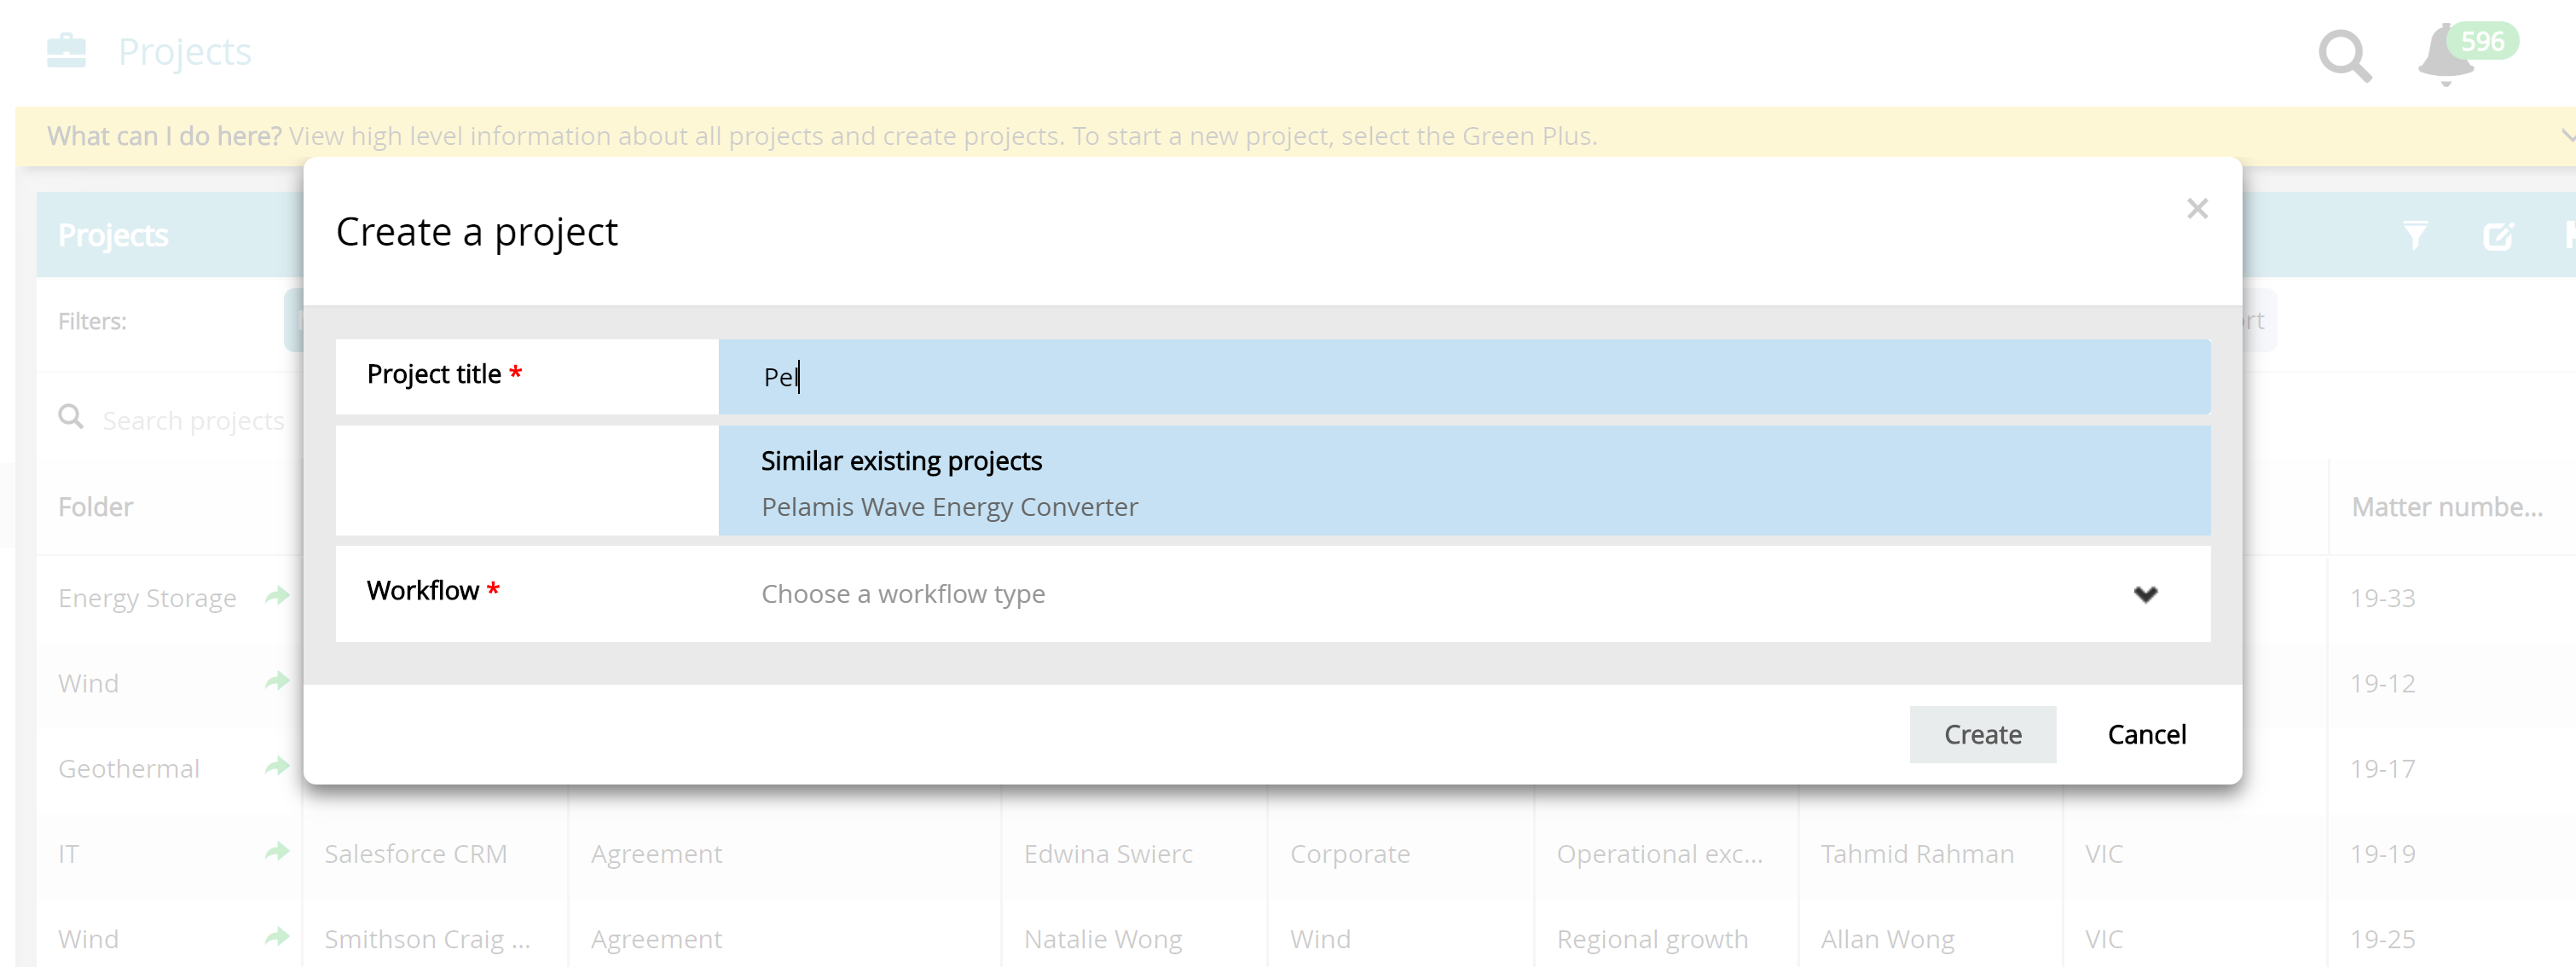
Task: Click the Cancel button
Action: click(x=2146, y=735)
